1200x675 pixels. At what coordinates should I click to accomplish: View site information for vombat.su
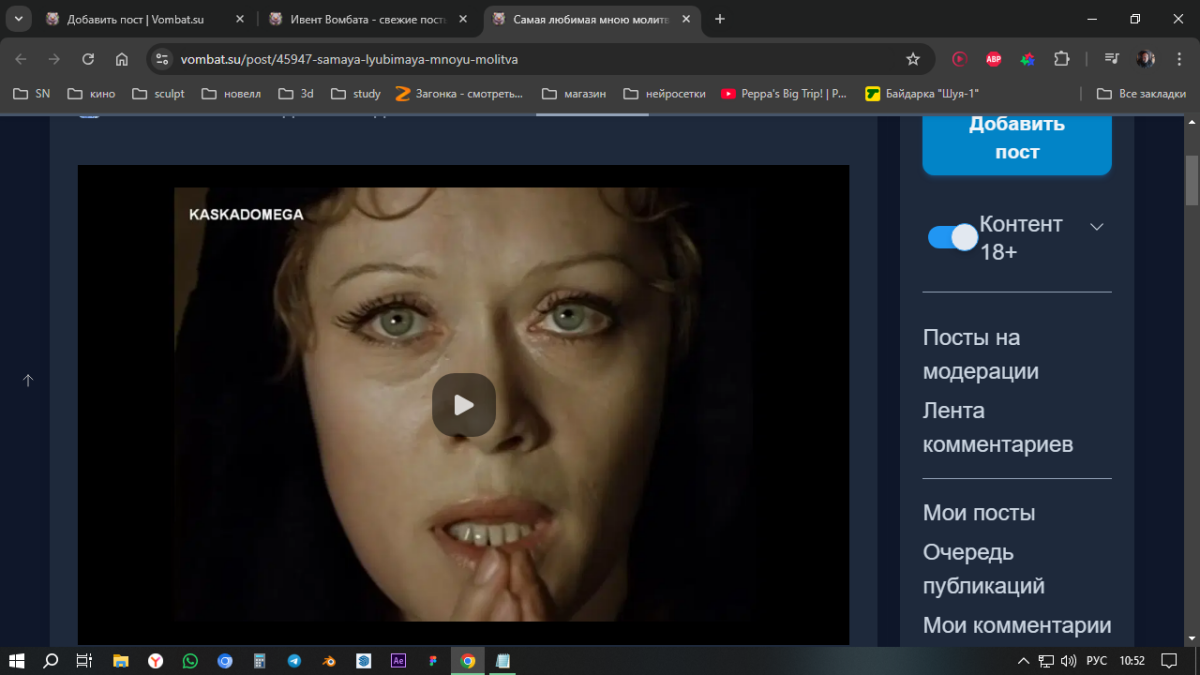click(163, 59)
